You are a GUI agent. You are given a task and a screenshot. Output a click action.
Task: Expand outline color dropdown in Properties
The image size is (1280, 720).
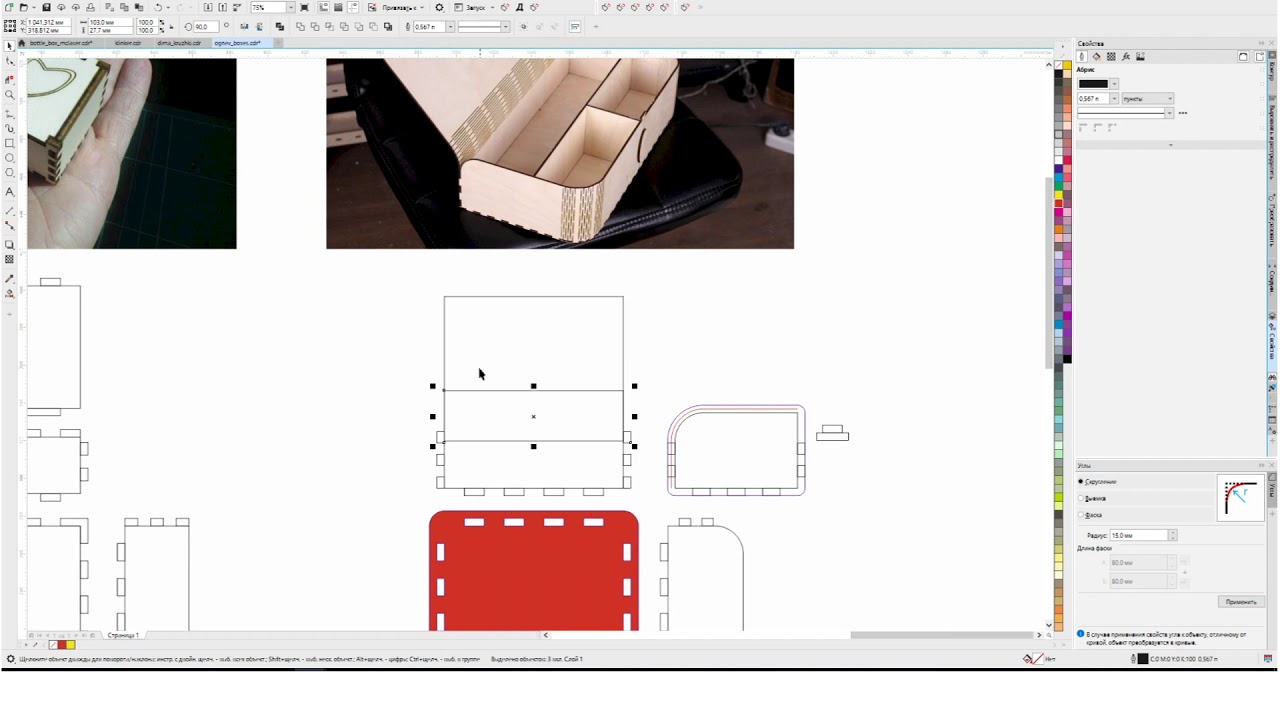coord(1114,84)
